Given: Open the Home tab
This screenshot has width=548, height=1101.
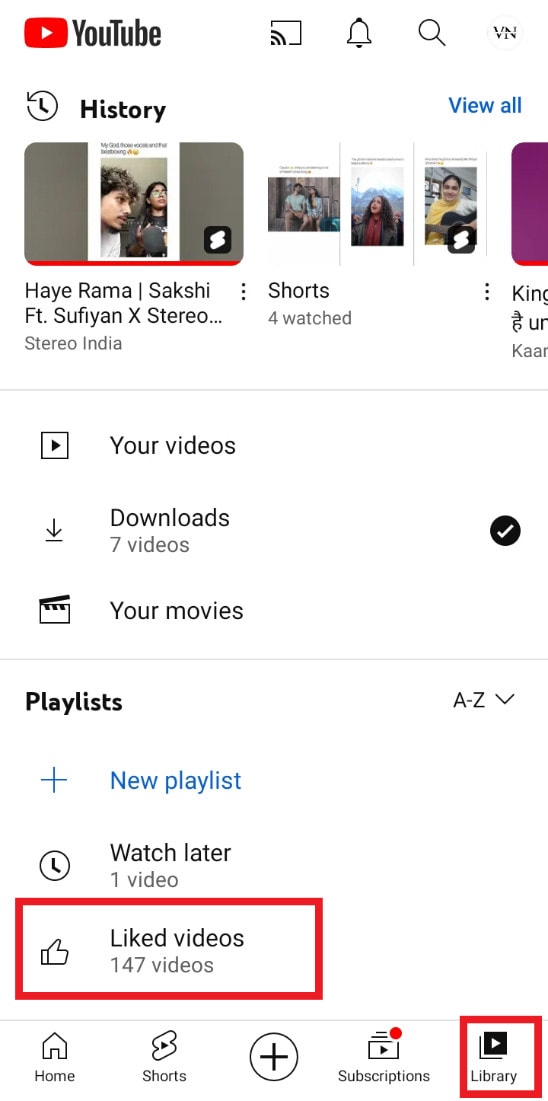Looking at the screenshot, I should pyautogui.click(x=54, y=1057).
